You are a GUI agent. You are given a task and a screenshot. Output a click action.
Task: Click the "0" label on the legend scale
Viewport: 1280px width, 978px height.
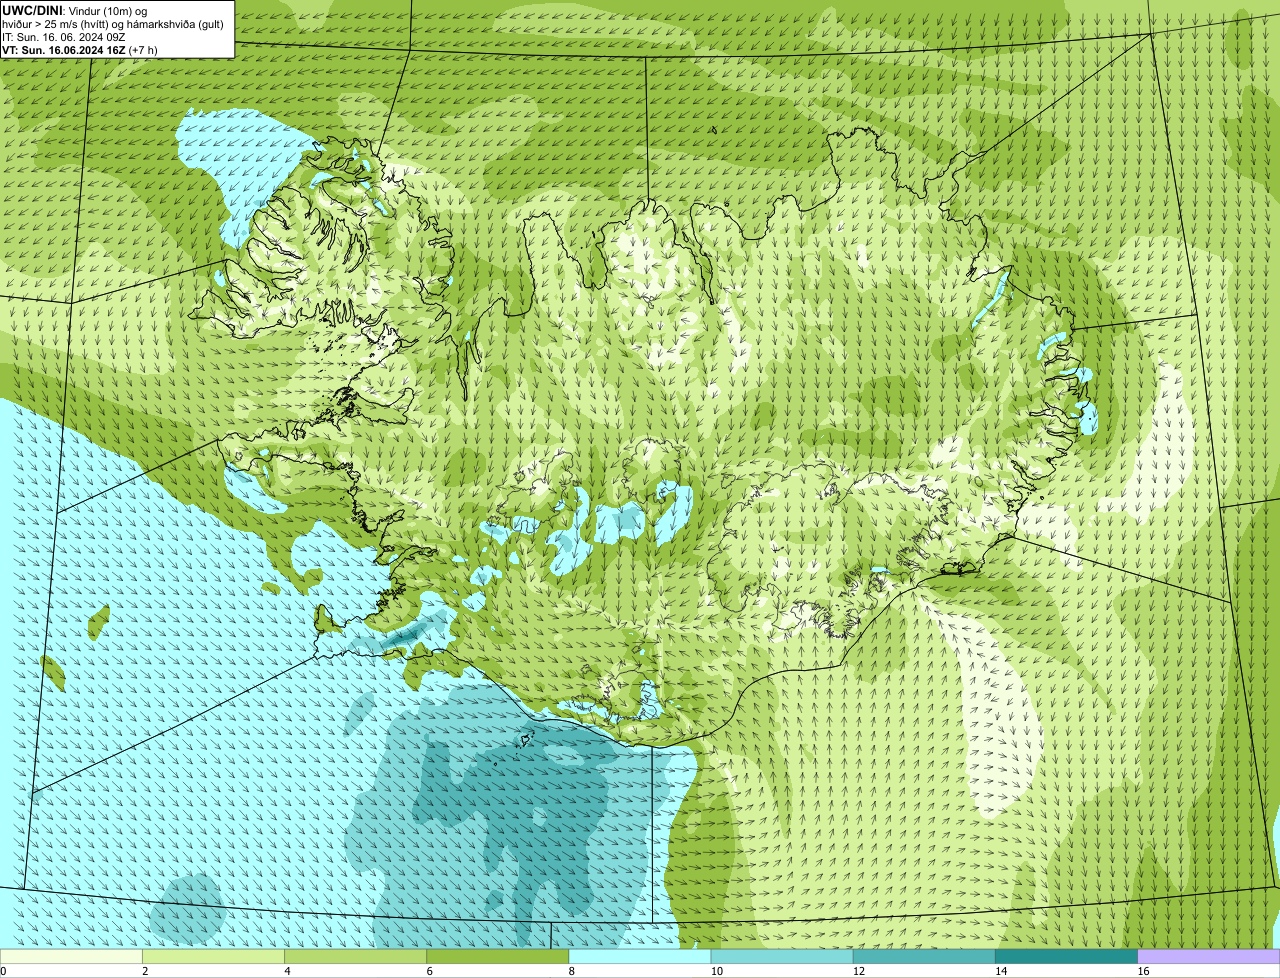[3, 971]
